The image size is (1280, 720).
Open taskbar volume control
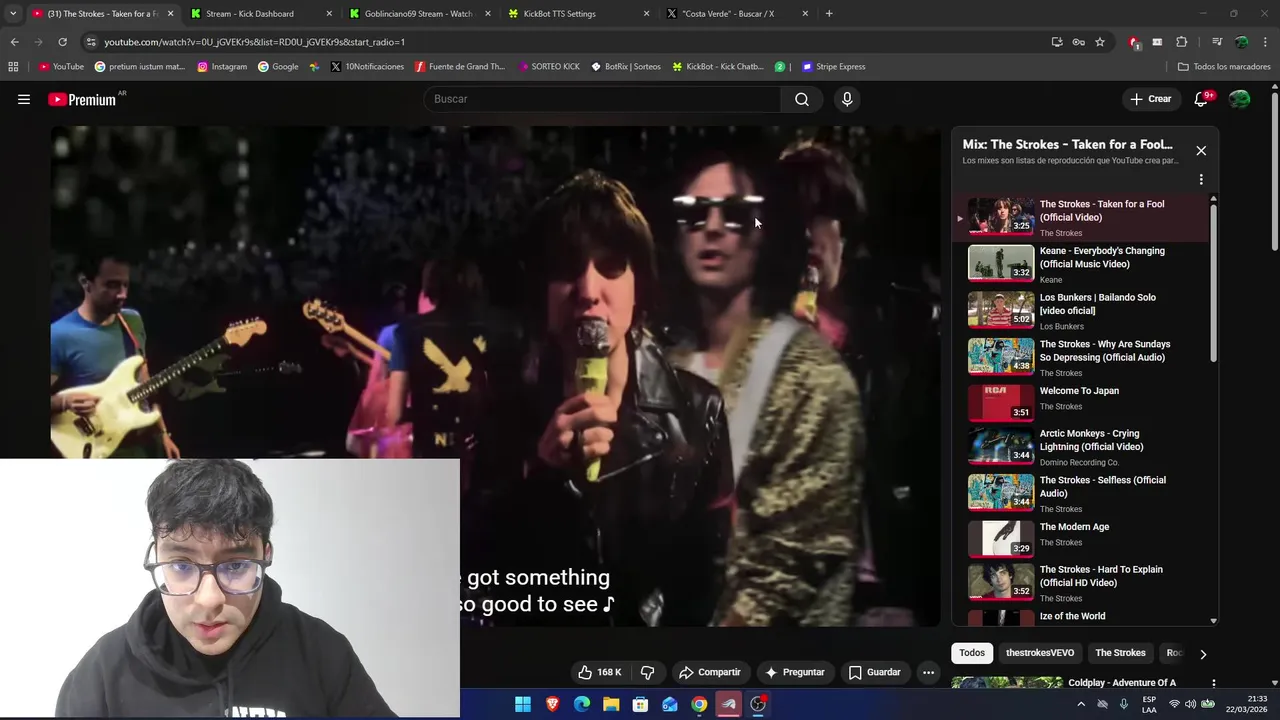[x=1190, y=704]
